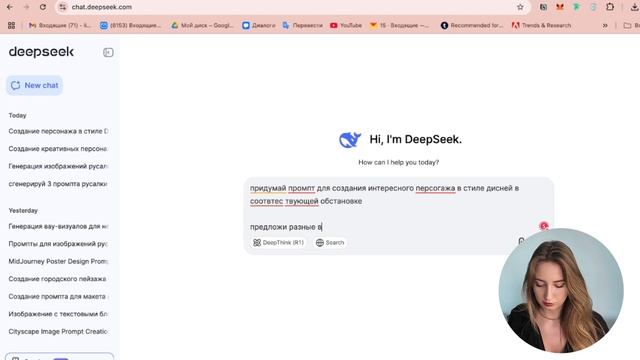Viewport: 640px width, 360px height.
Task: Open chat "Изображение с текстовыми"
Action: 58,314
